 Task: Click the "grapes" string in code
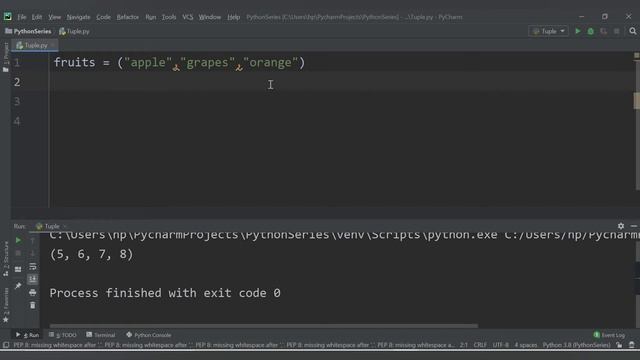click(x=207, y=62)
